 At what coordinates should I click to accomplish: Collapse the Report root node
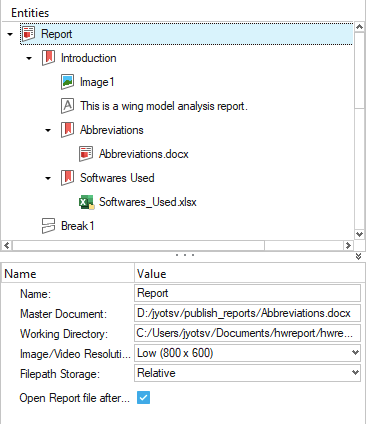click(x=10, y=34)
